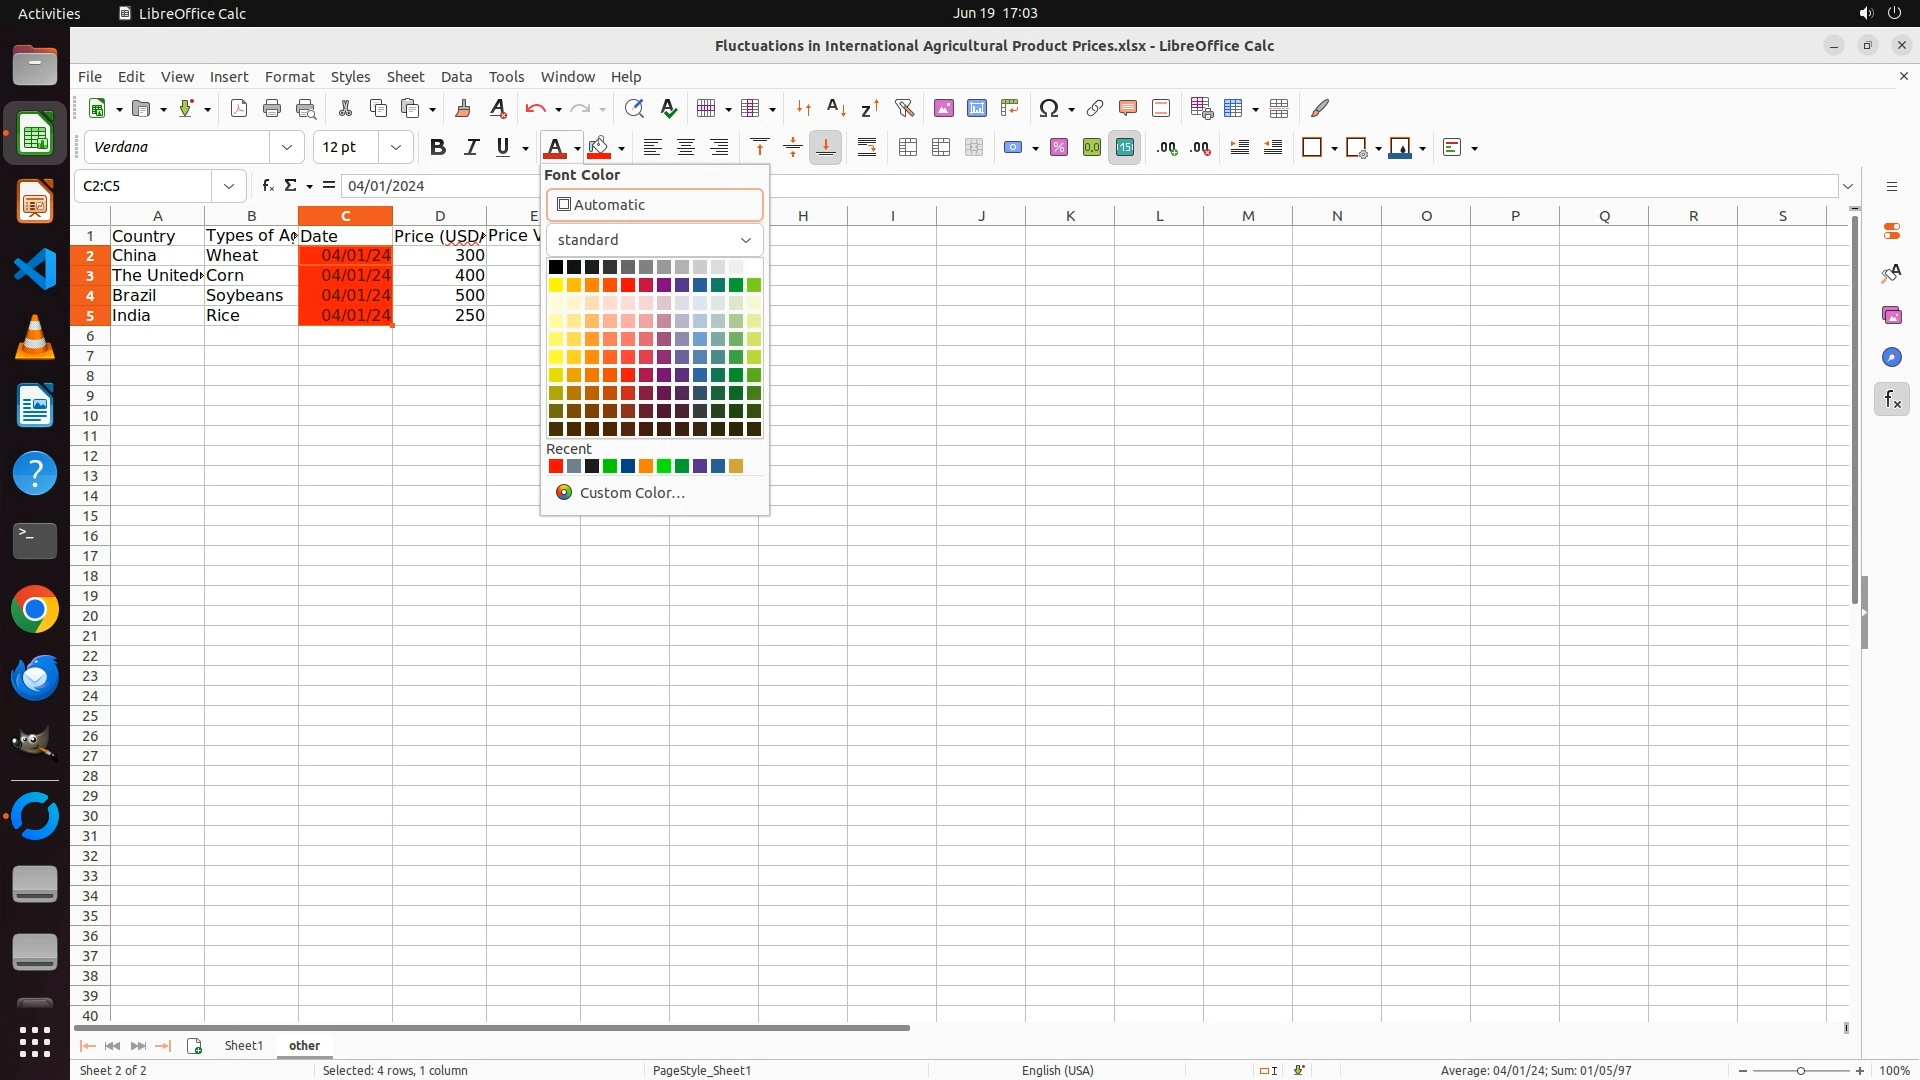Screen dimensions: 1920x1080
Task: Insert a special character with Omega icon
Action: (1049, 108)
